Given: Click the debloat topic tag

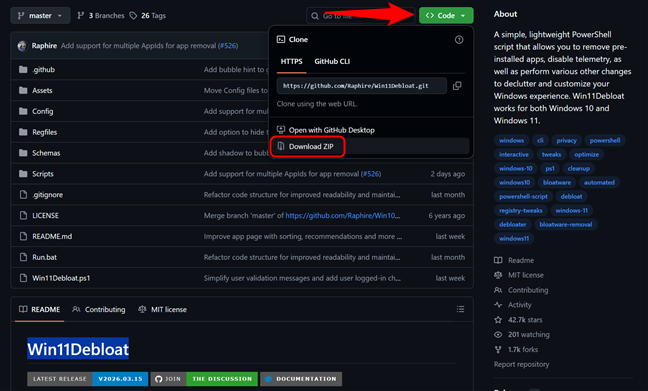Looking at the screenshot, I should [x=571, y=197].
